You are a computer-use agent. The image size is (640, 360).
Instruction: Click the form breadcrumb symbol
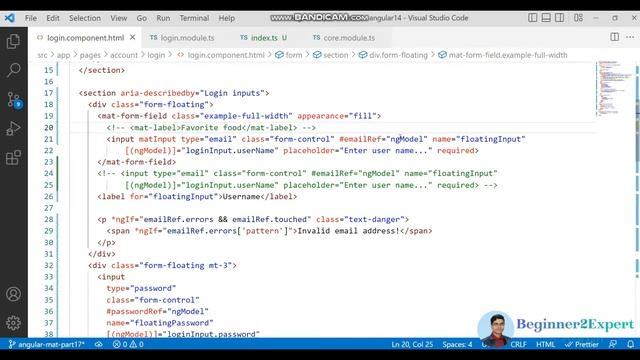289,55
